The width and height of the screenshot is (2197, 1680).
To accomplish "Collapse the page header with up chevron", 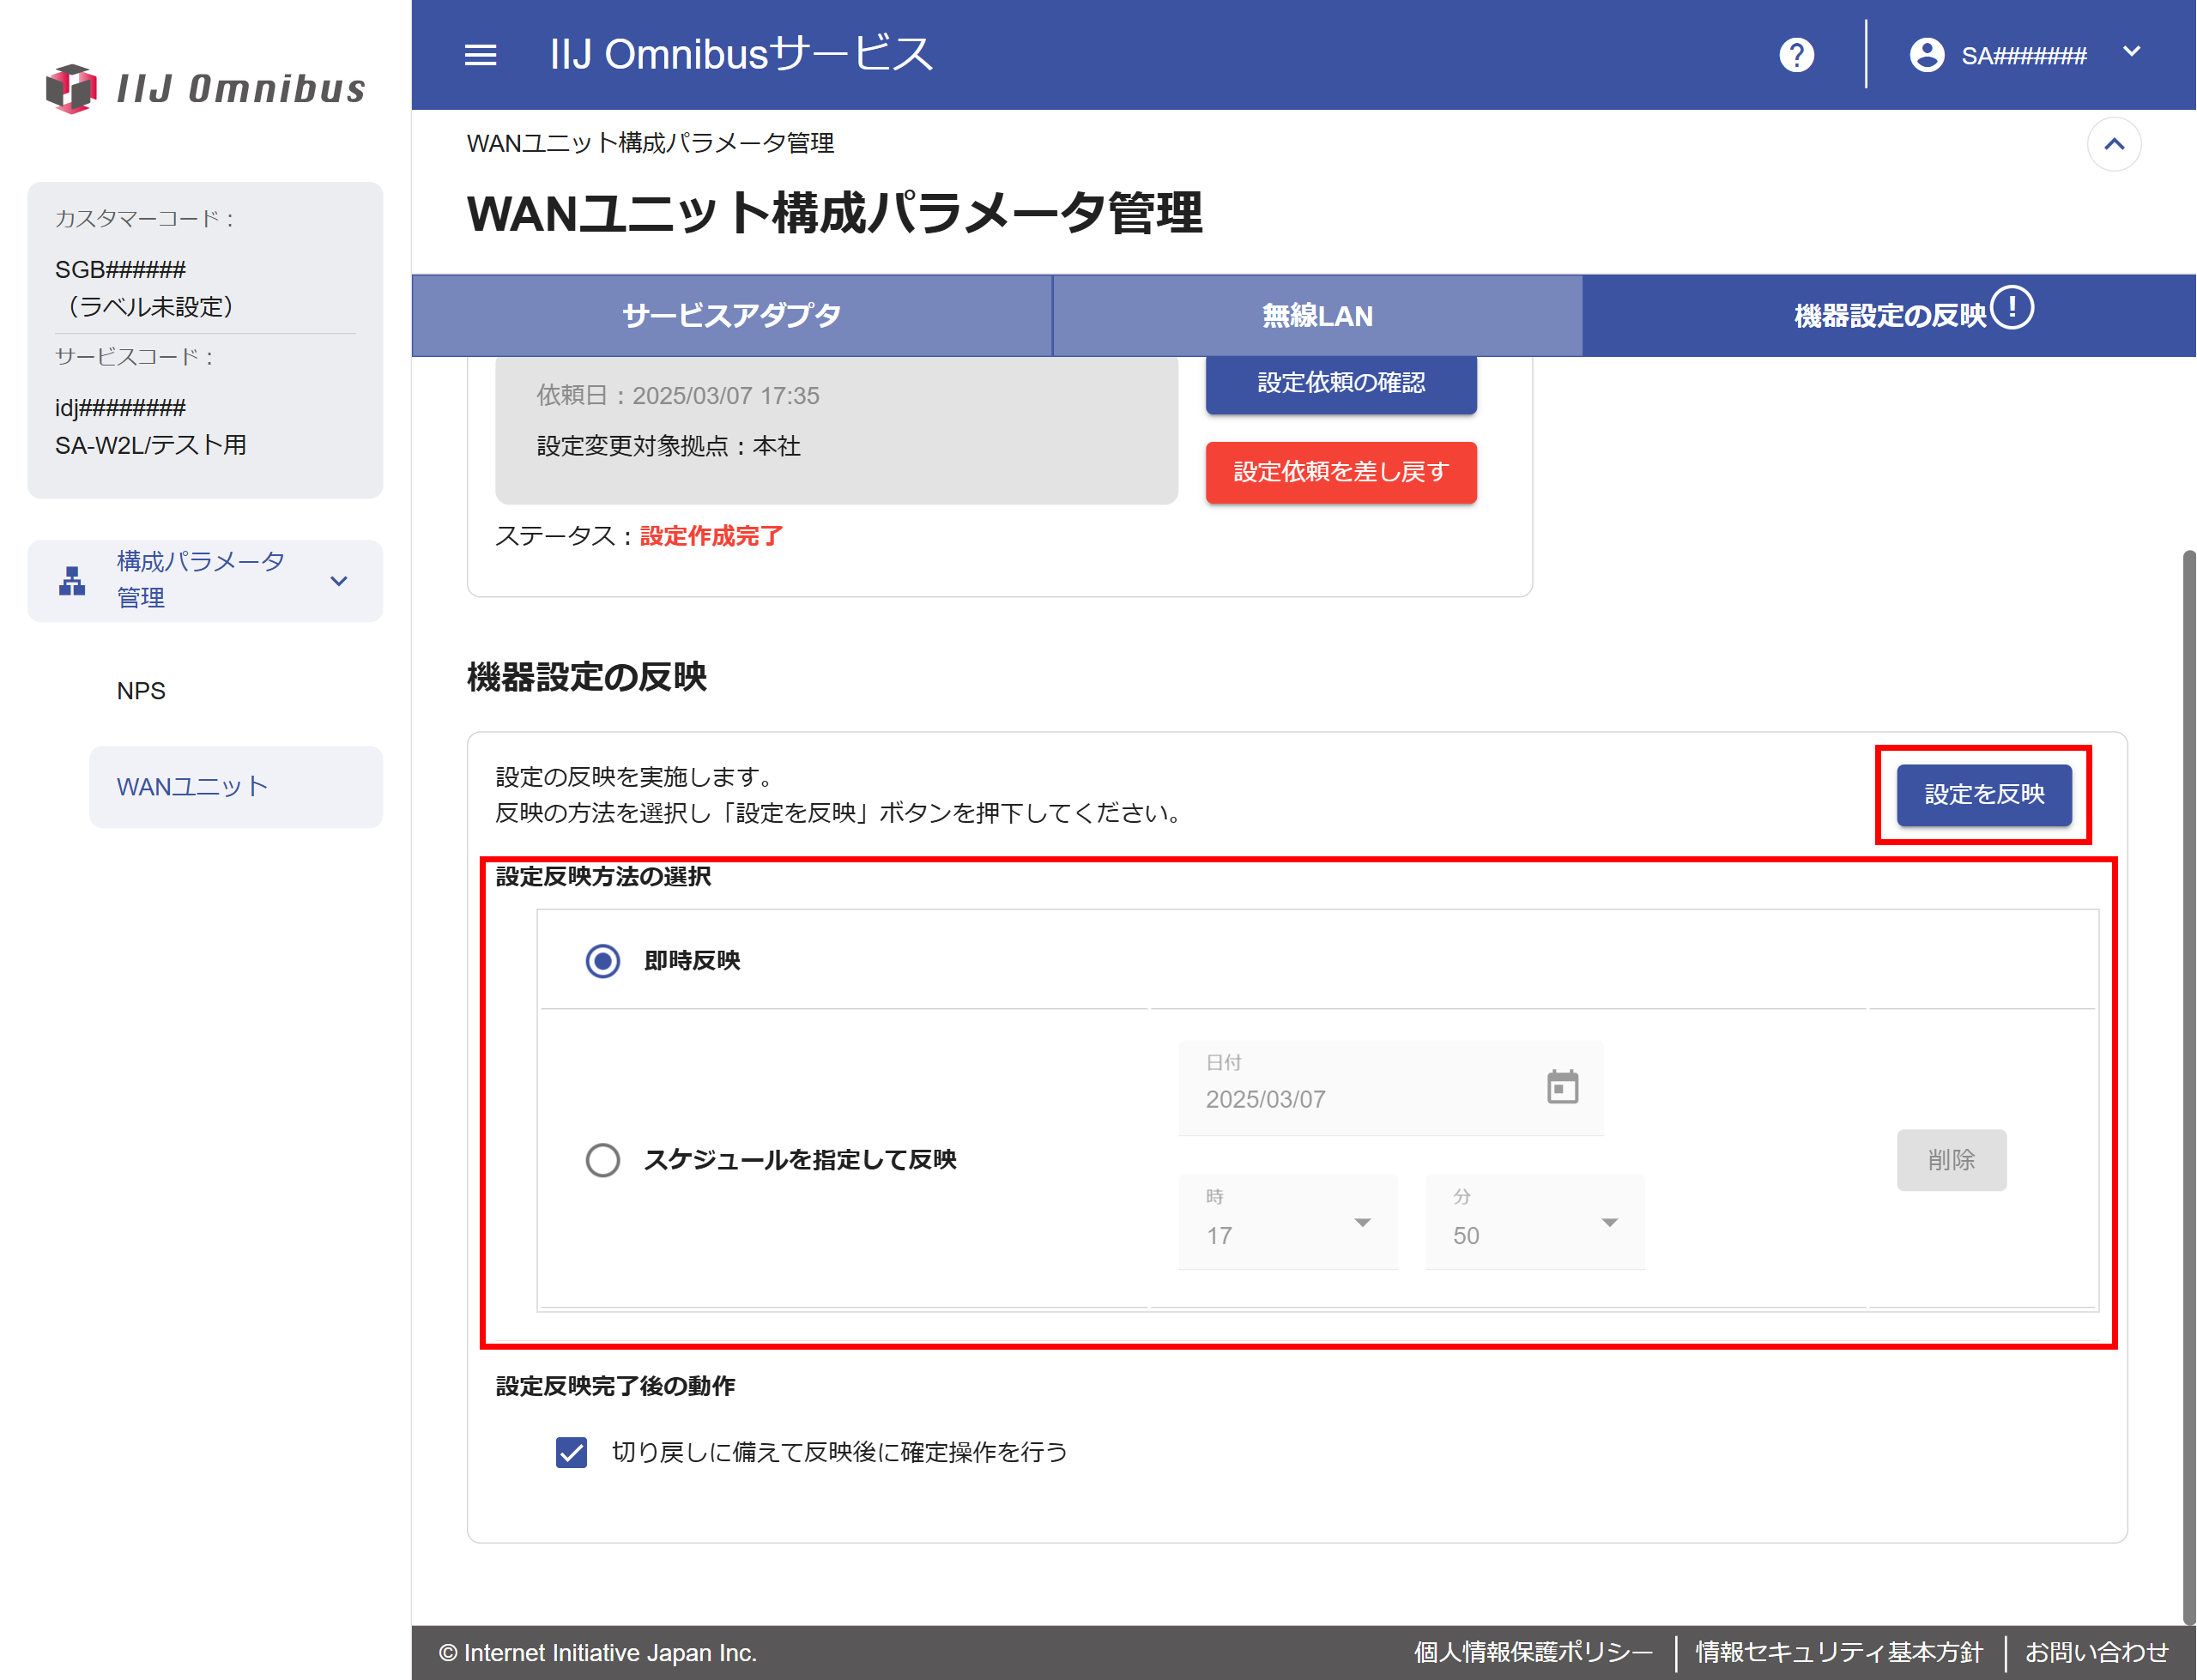I will [2113, 145].
